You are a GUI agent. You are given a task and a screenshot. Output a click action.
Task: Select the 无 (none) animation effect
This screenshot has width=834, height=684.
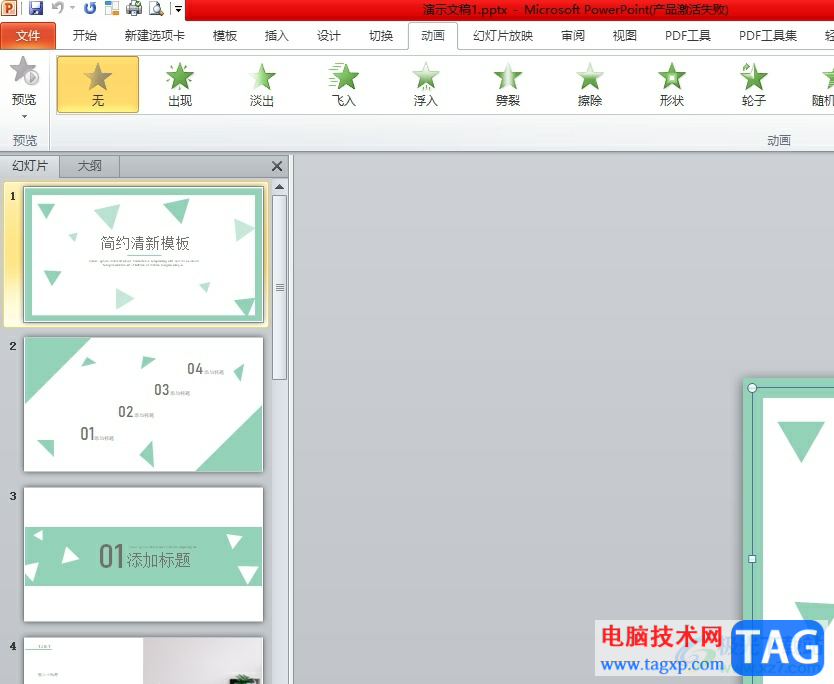click(x=98, y=85)
